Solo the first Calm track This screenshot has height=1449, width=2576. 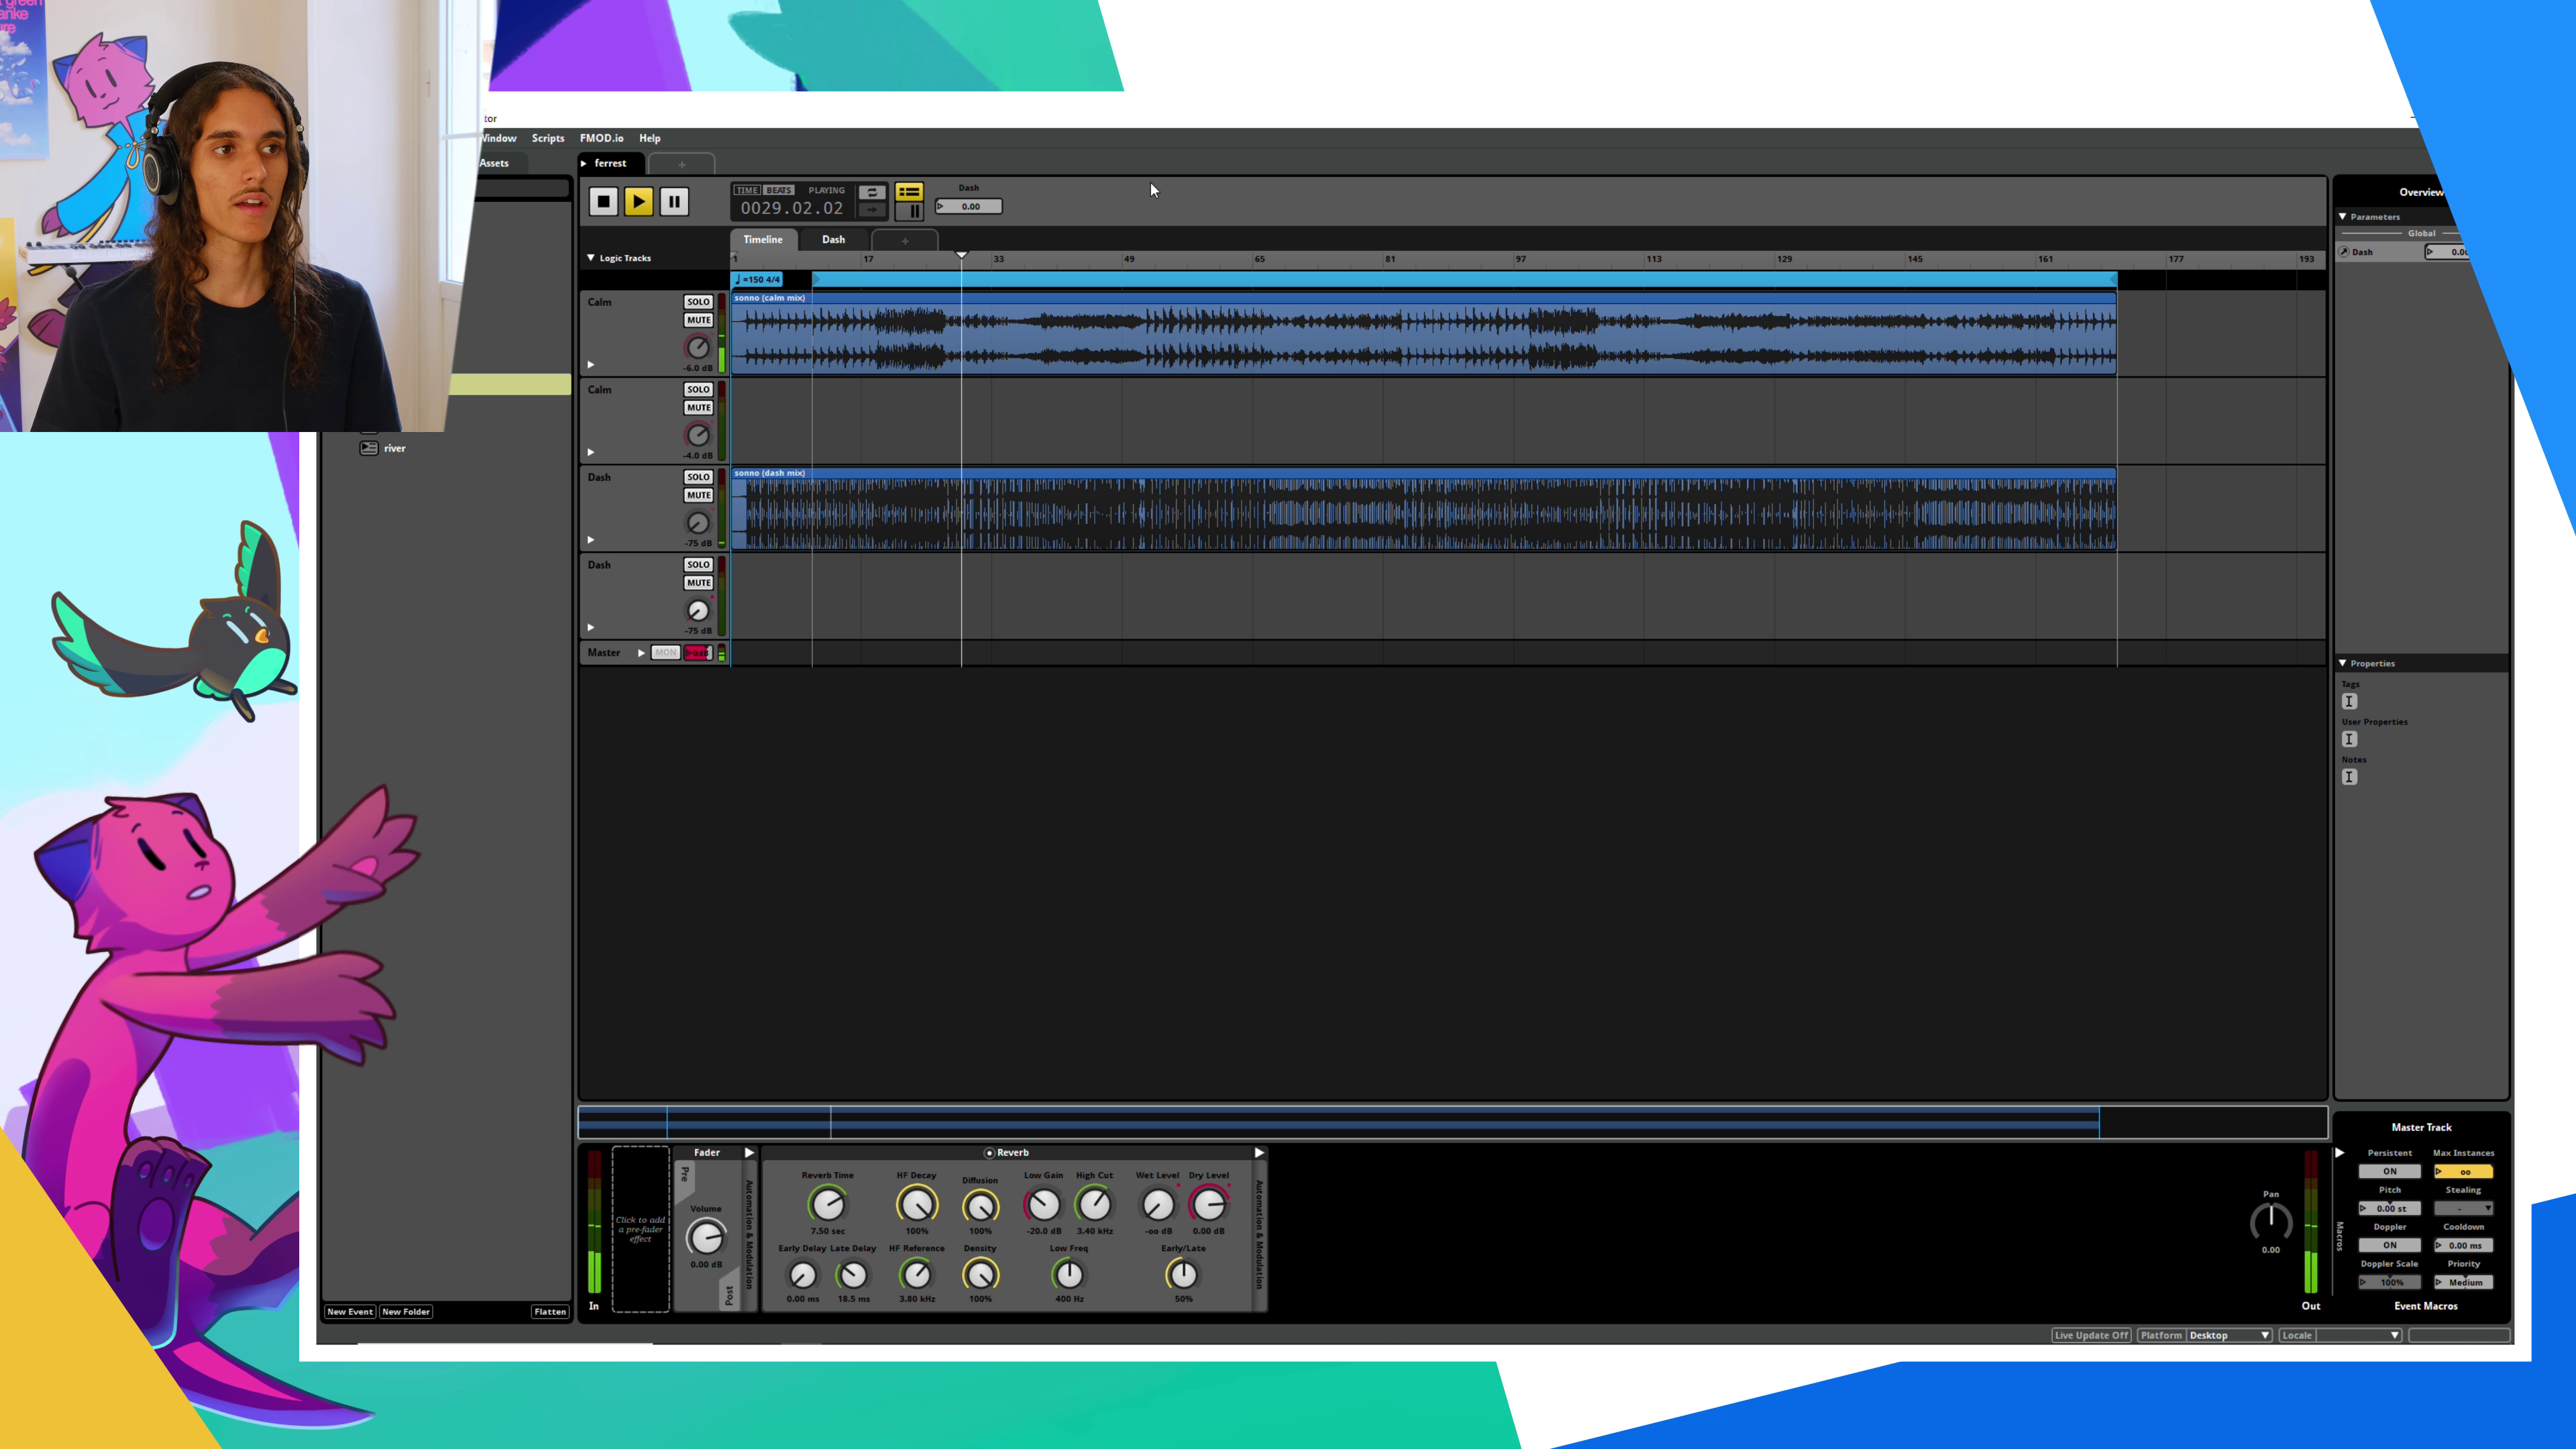tap(698, 302)
